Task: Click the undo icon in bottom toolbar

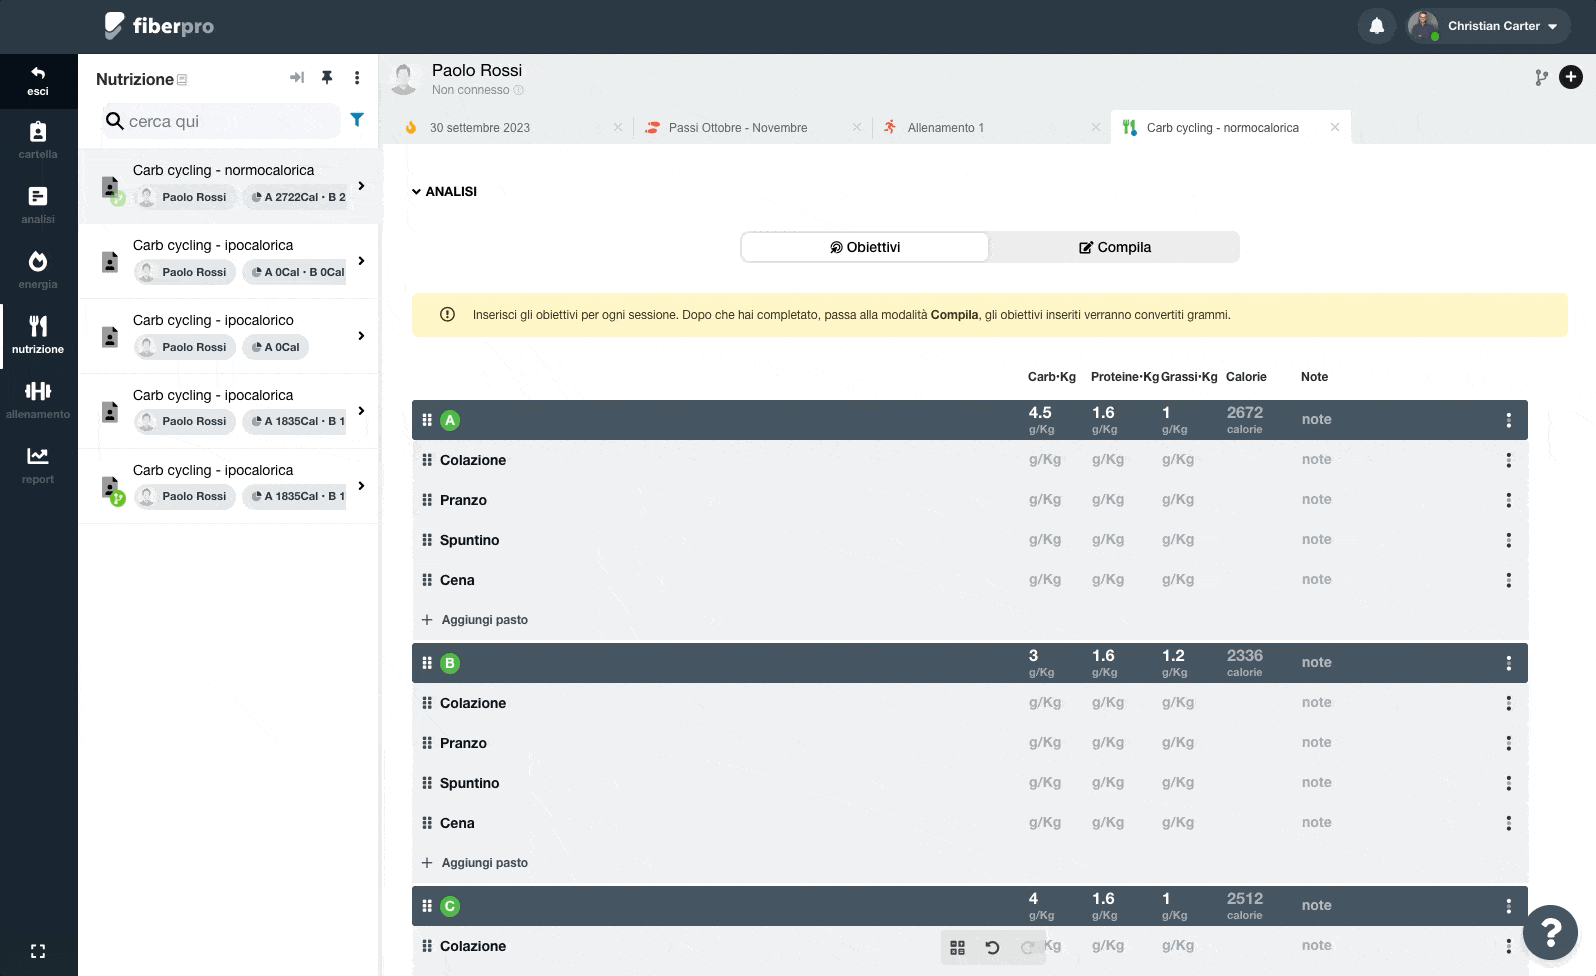Action: [992, 947]
